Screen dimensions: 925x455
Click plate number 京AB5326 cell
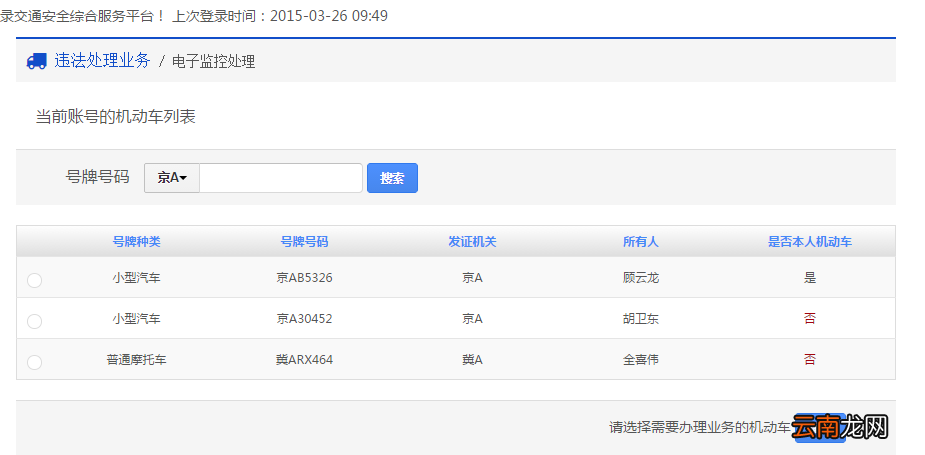tap(304, 277)
